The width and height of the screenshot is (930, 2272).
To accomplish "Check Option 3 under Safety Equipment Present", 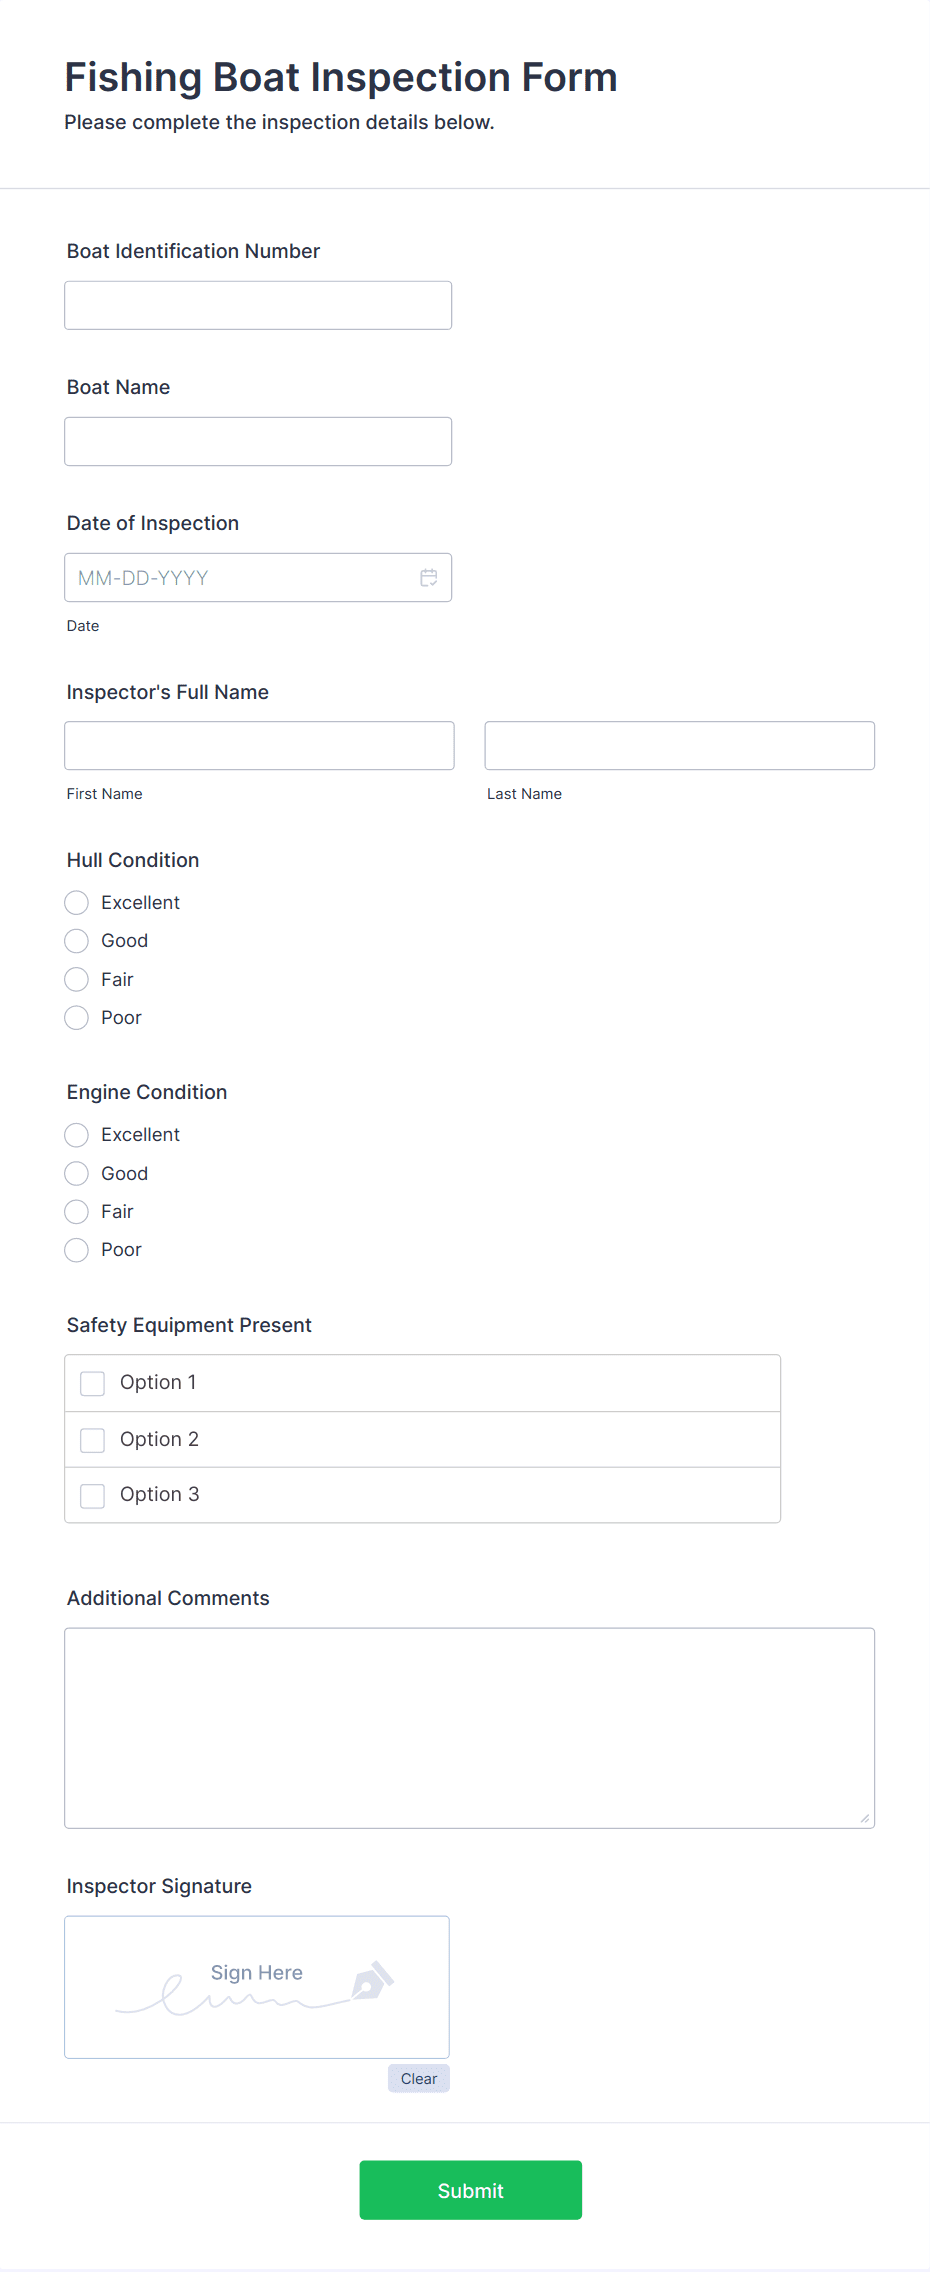I will (92, 1494).
